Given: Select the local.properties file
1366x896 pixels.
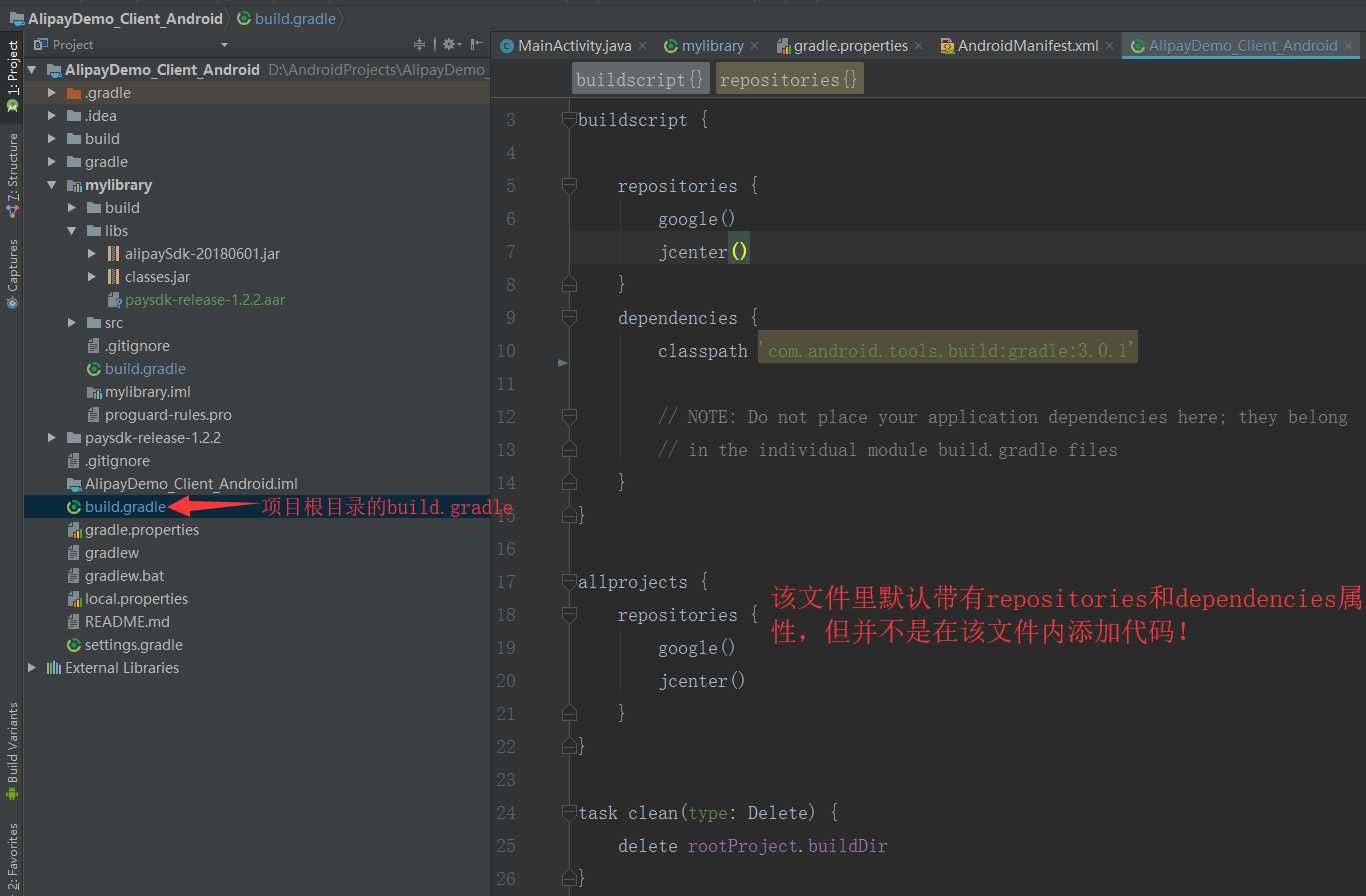Looking at the screenshot, I should (136, 599).
